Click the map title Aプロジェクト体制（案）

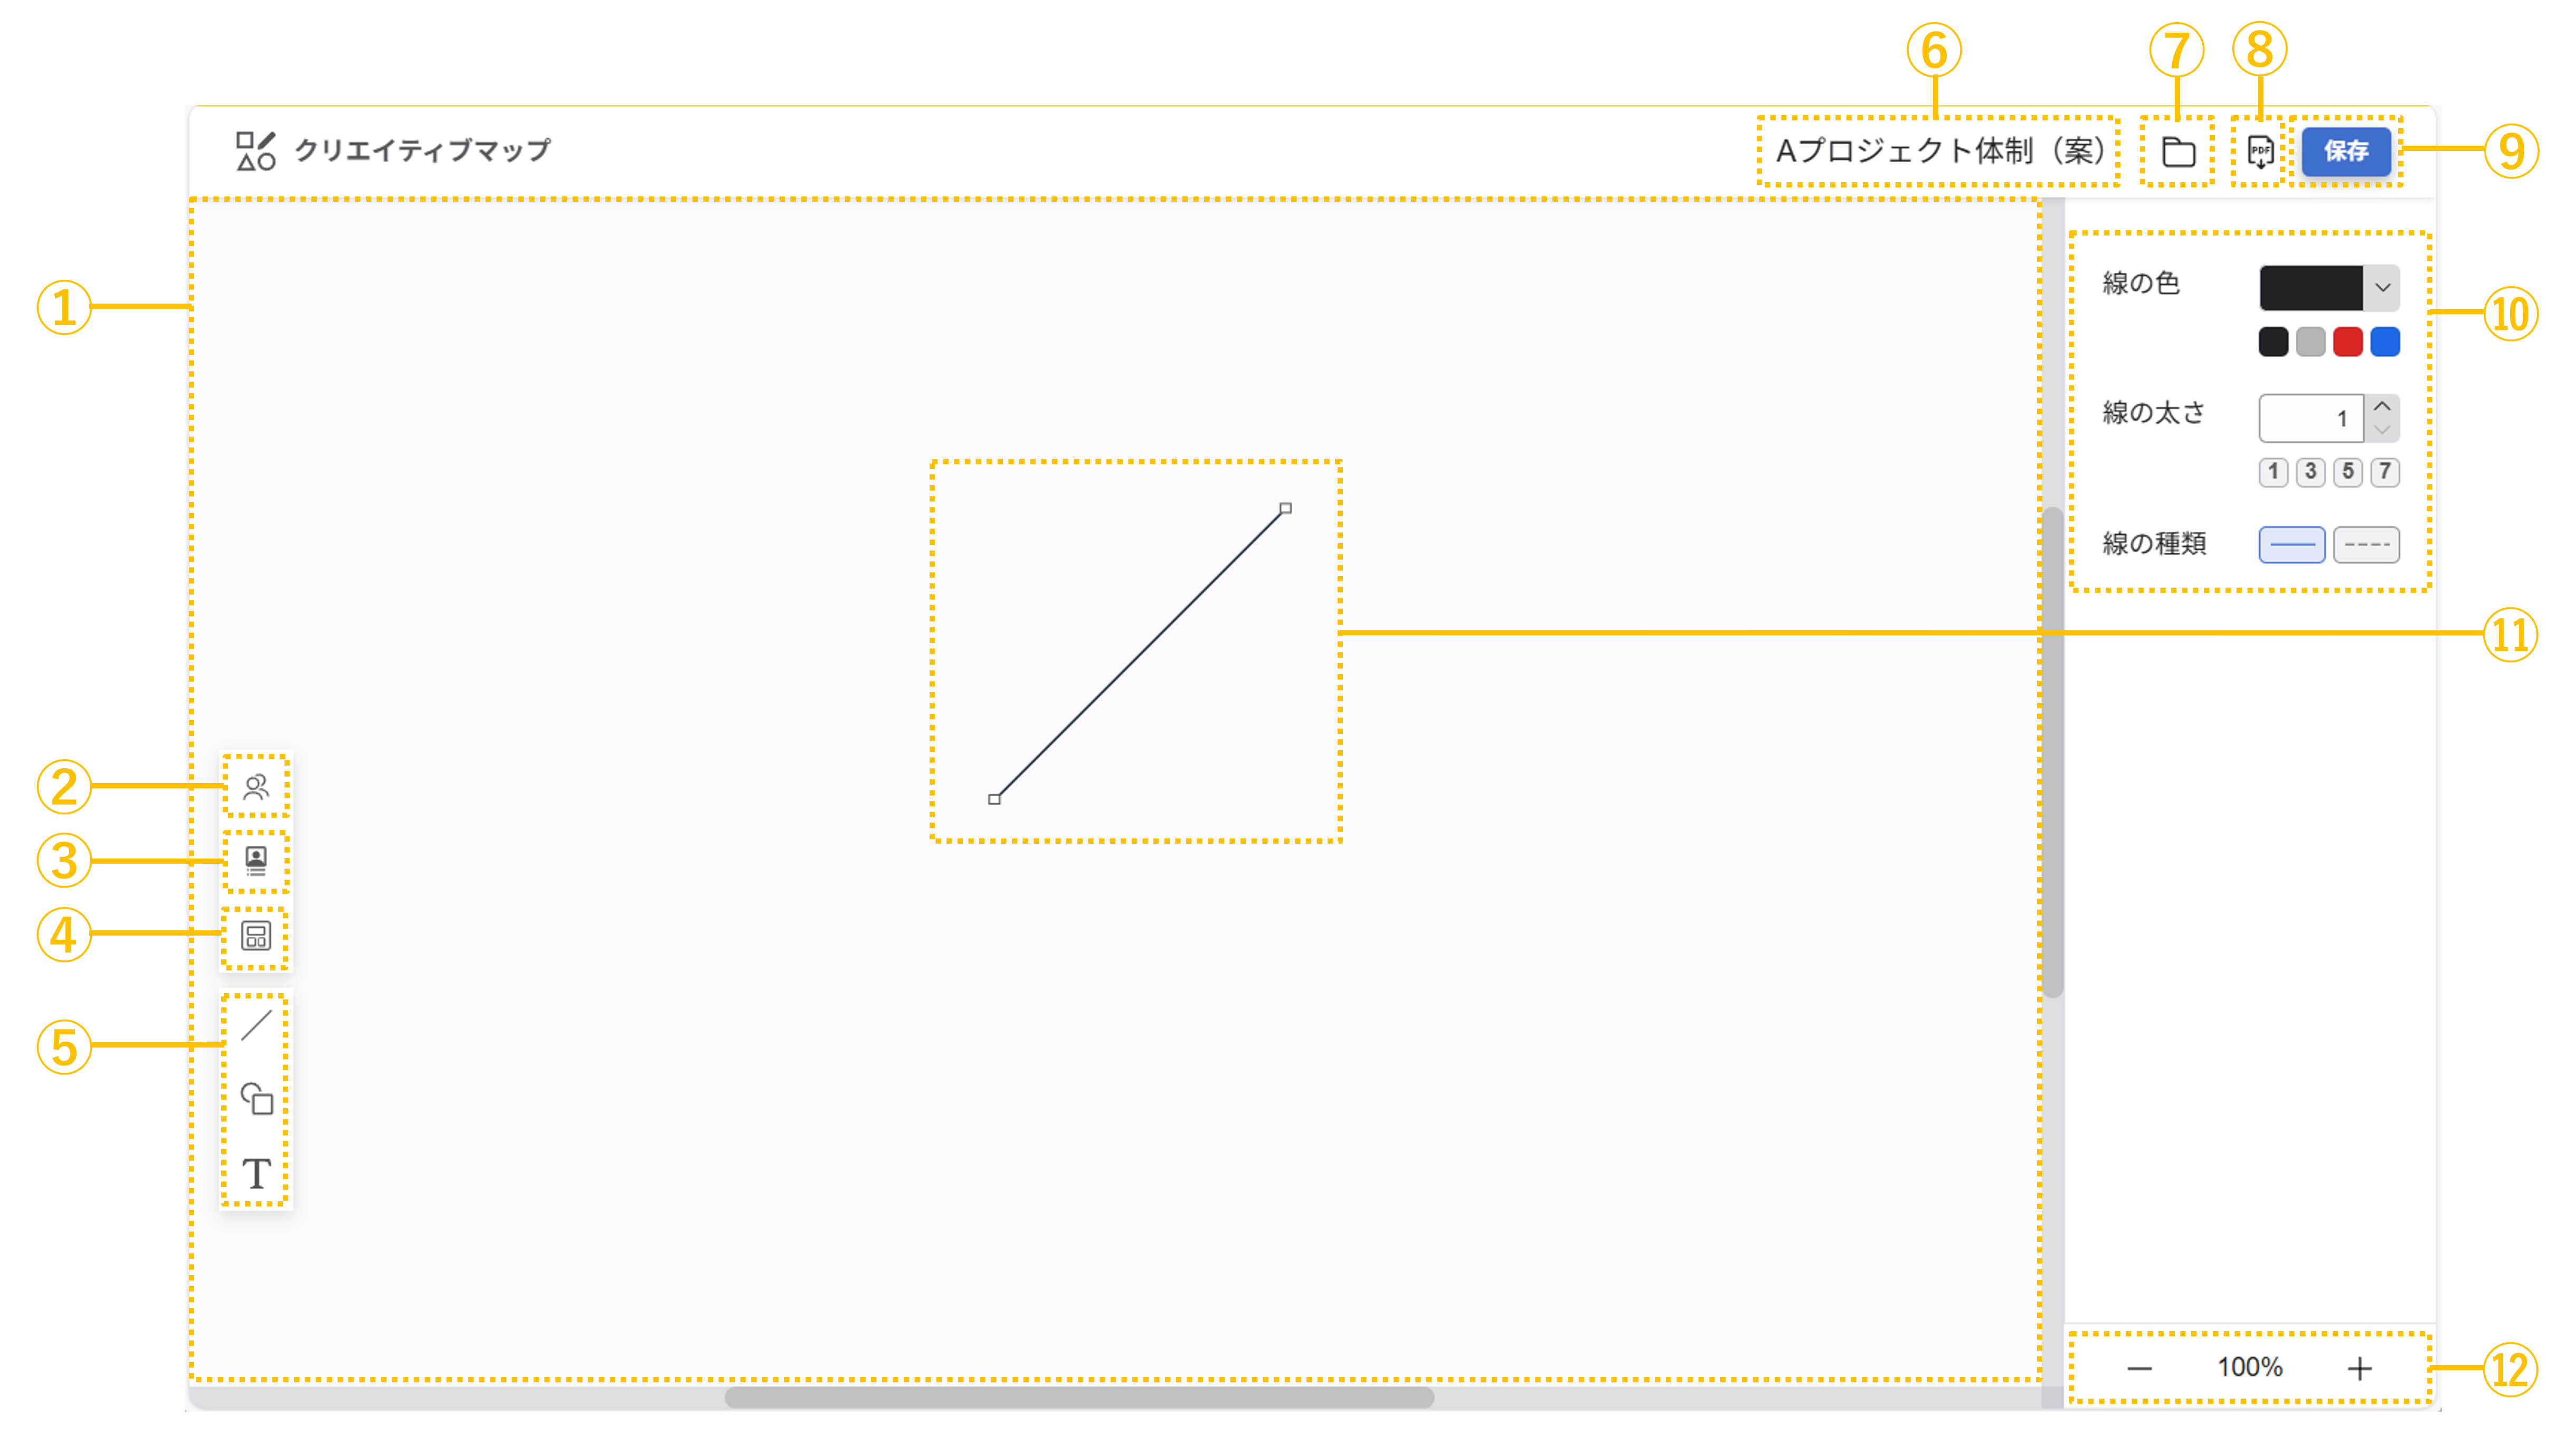coord(1939,151)
